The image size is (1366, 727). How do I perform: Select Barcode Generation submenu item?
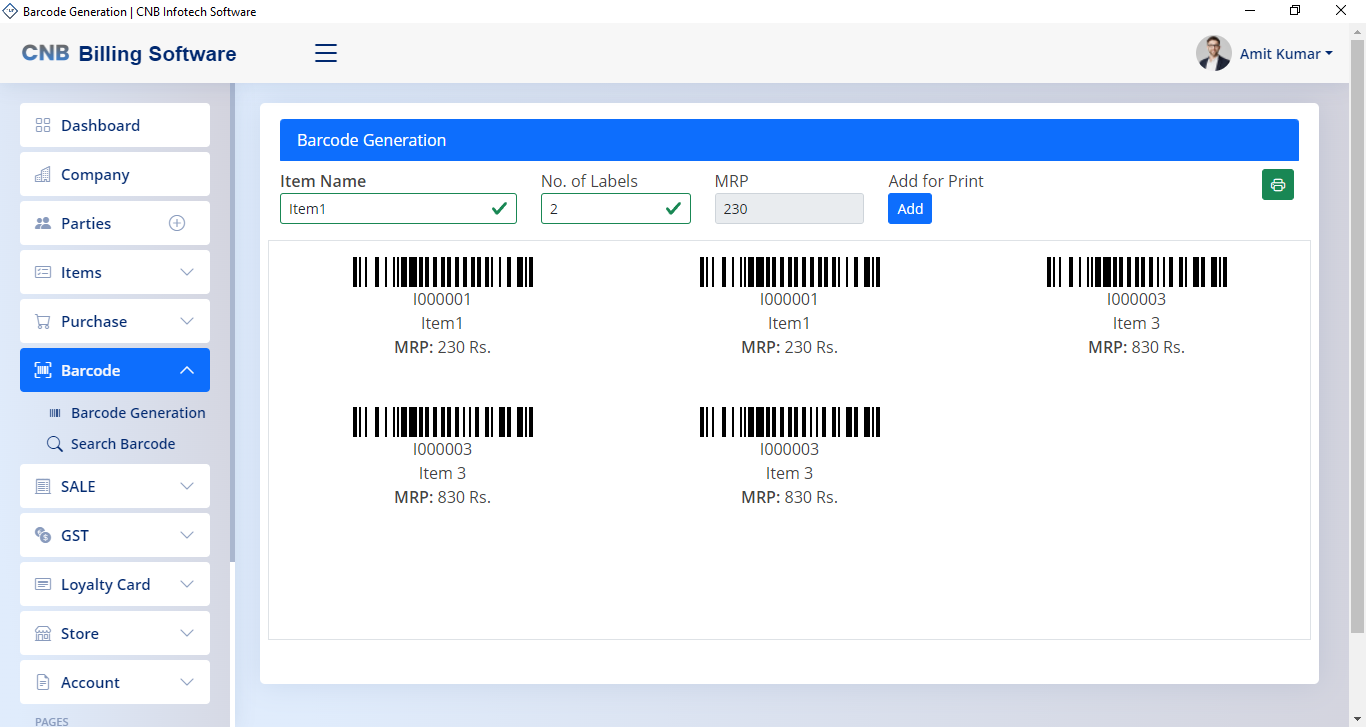[138, 413]
